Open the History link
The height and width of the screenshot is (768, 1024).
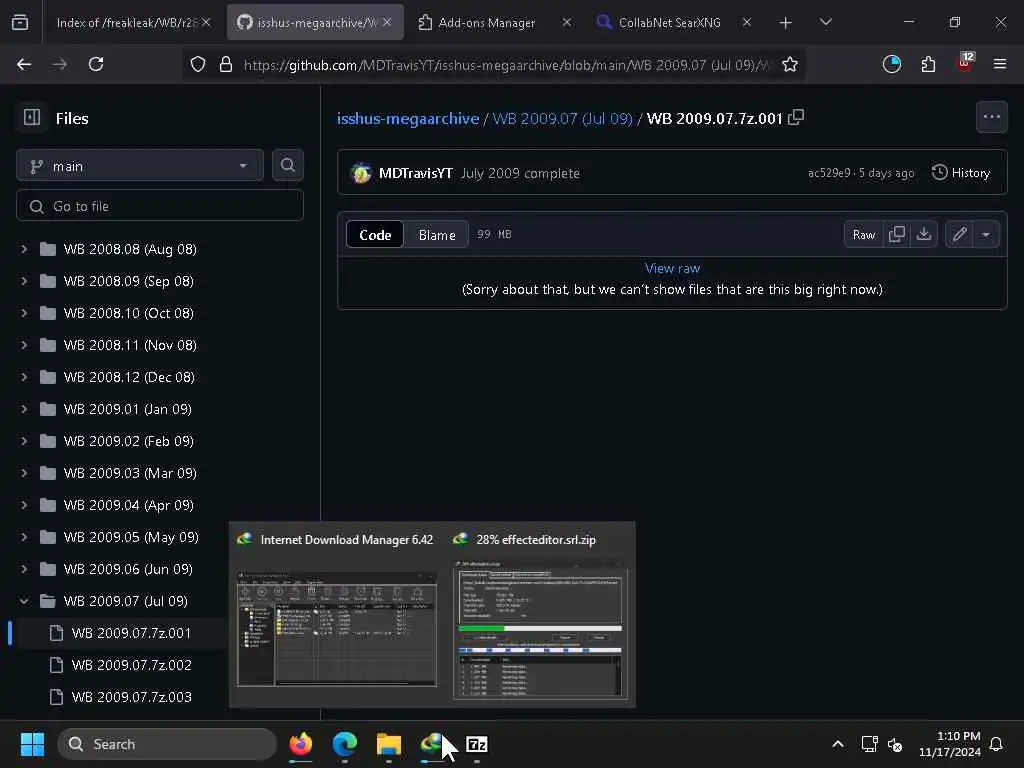pyautogui.click(x=961, y=173)
